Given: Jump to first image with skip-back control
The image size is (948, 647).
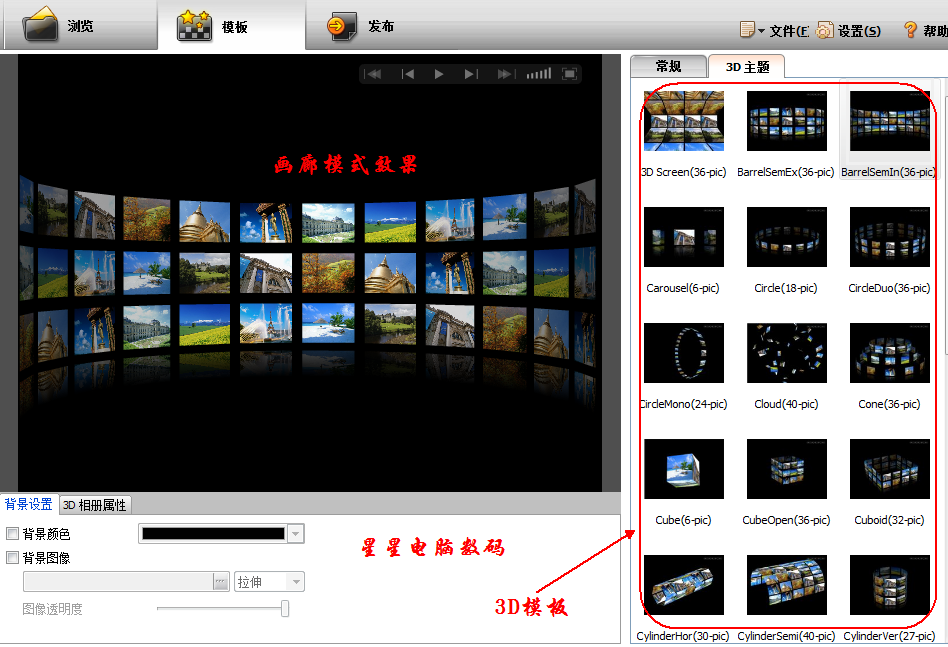Looking at the screenshot, I should (374, 73).
